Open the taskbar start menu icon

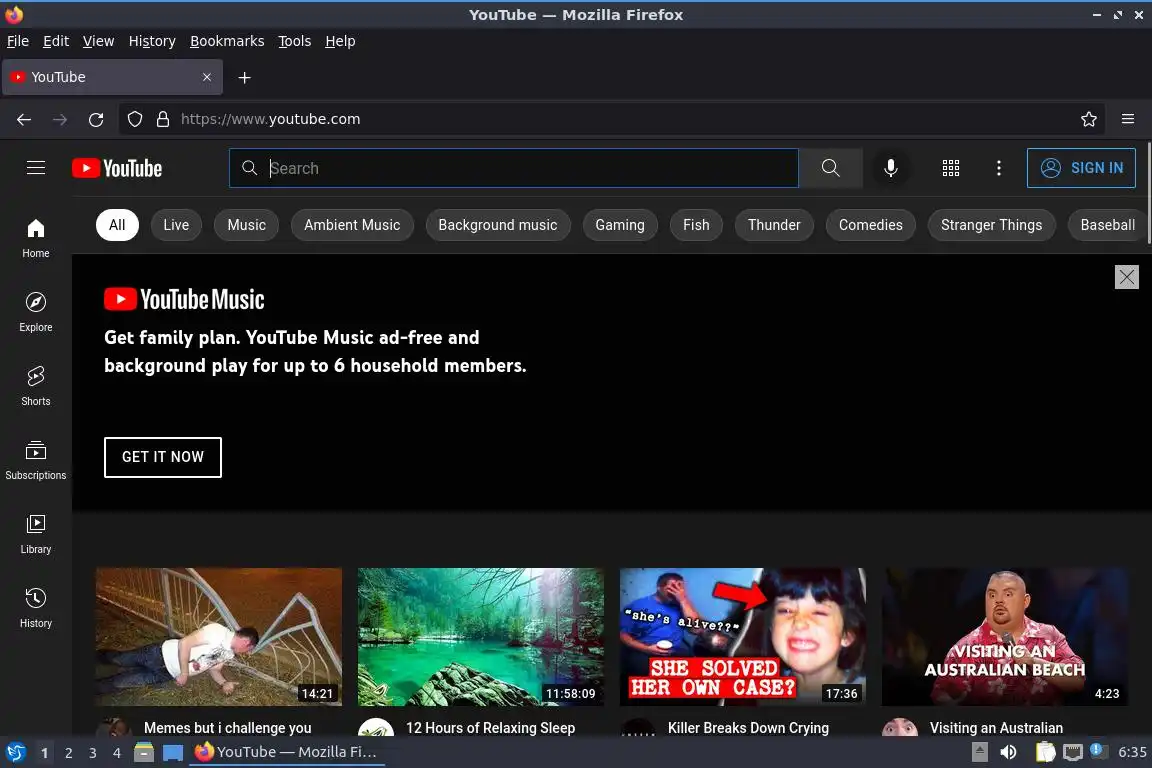[15, 753]
